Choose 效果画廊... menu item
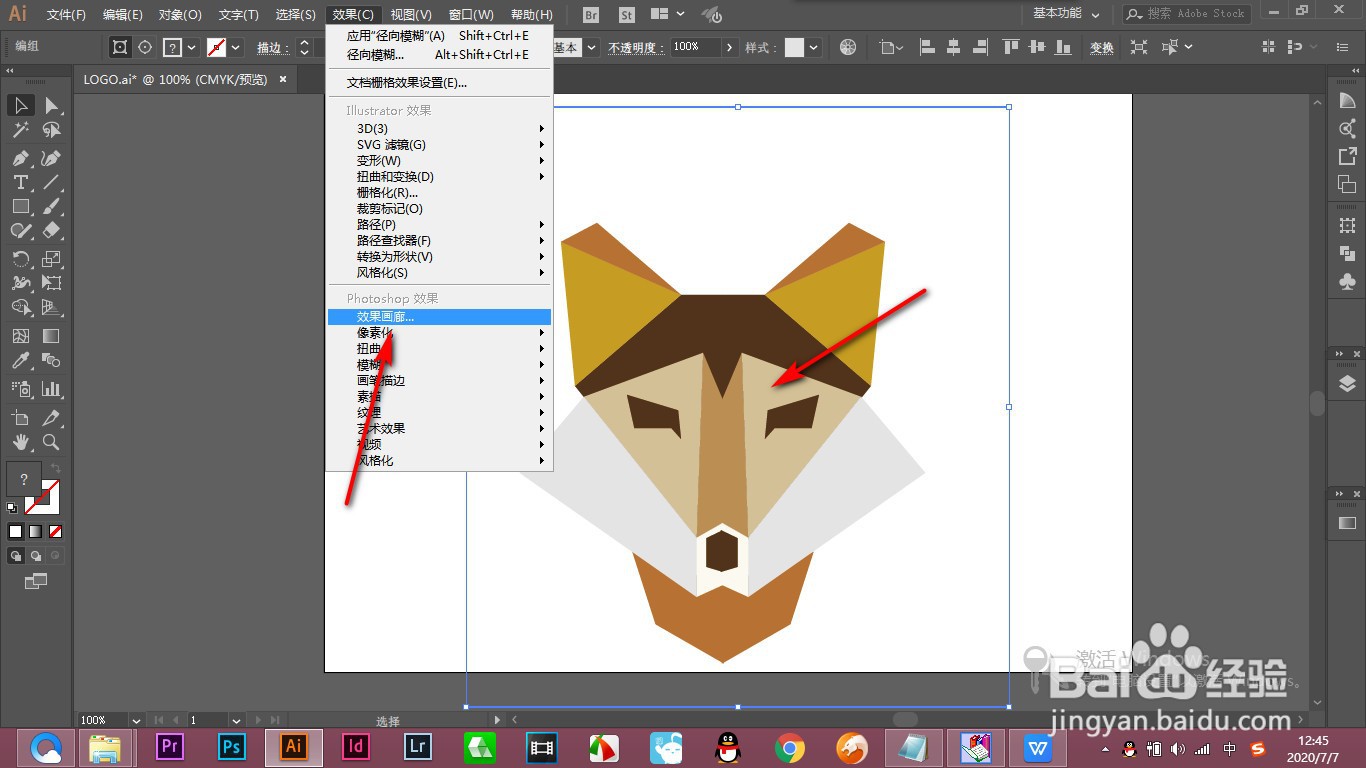 click(440, 317)
